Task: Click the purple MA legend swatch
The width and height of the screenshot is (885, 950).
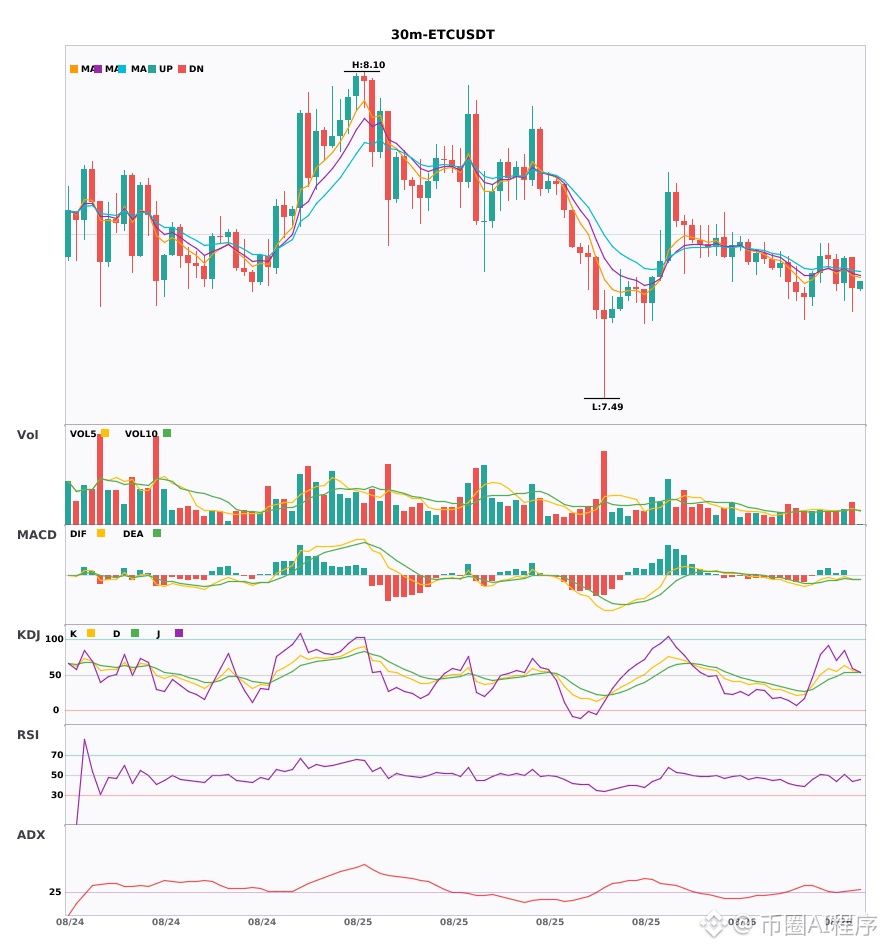Action: click(98, 69)
